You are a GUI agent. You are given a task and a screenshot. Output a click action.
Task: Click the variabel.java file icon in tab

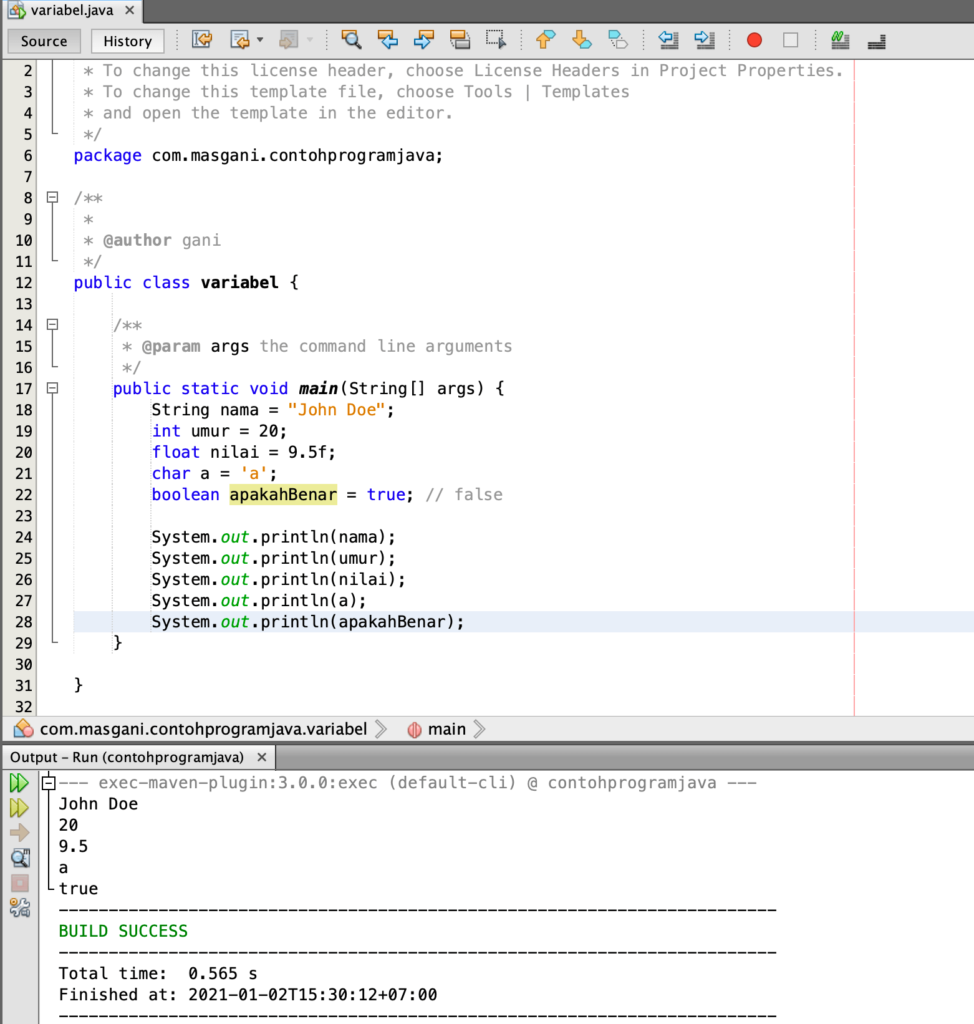click(x=16, y=10)
